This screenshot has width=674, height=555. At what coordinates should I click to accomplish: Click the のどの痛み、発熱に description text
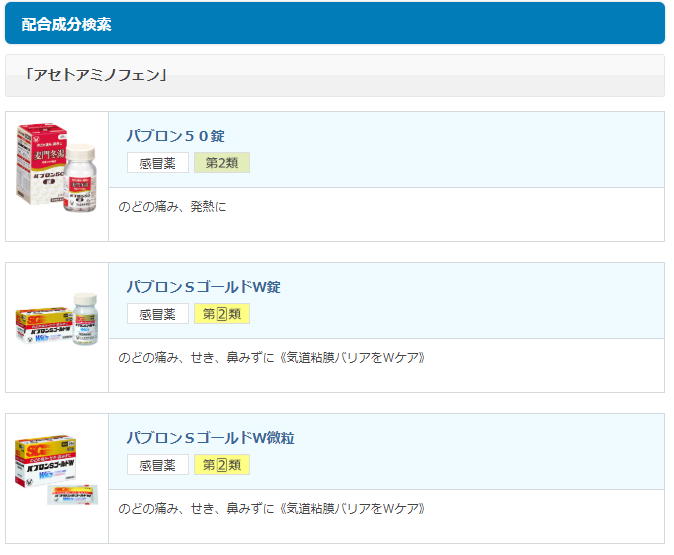(172, 207)
